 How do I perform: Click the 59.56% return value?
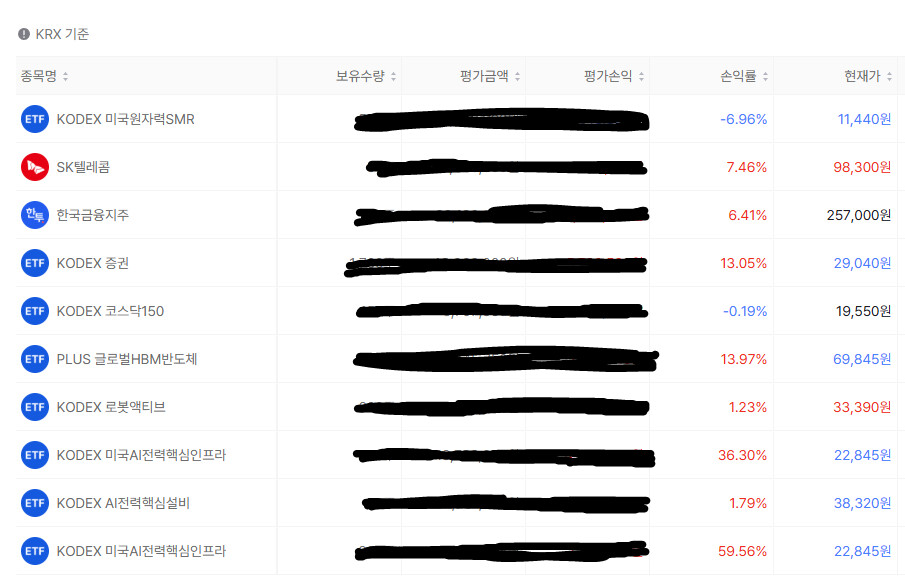click(742, 551)
